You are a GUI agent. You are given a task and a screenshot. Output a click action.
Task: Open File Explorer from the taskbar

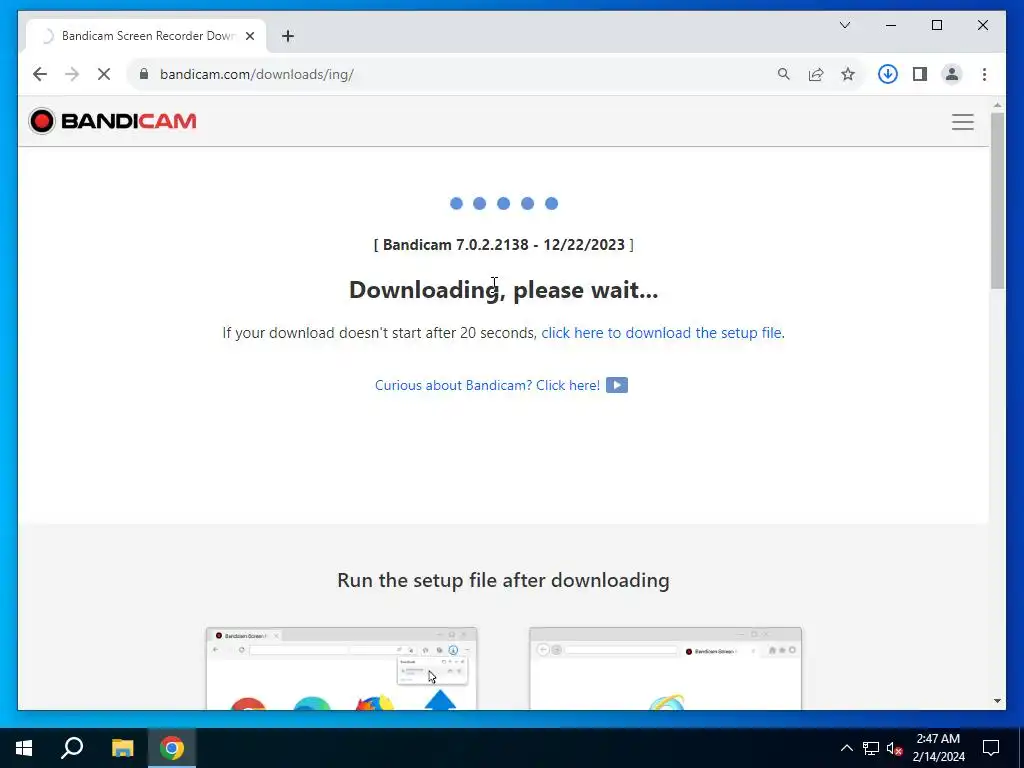(x=122, y=748)
